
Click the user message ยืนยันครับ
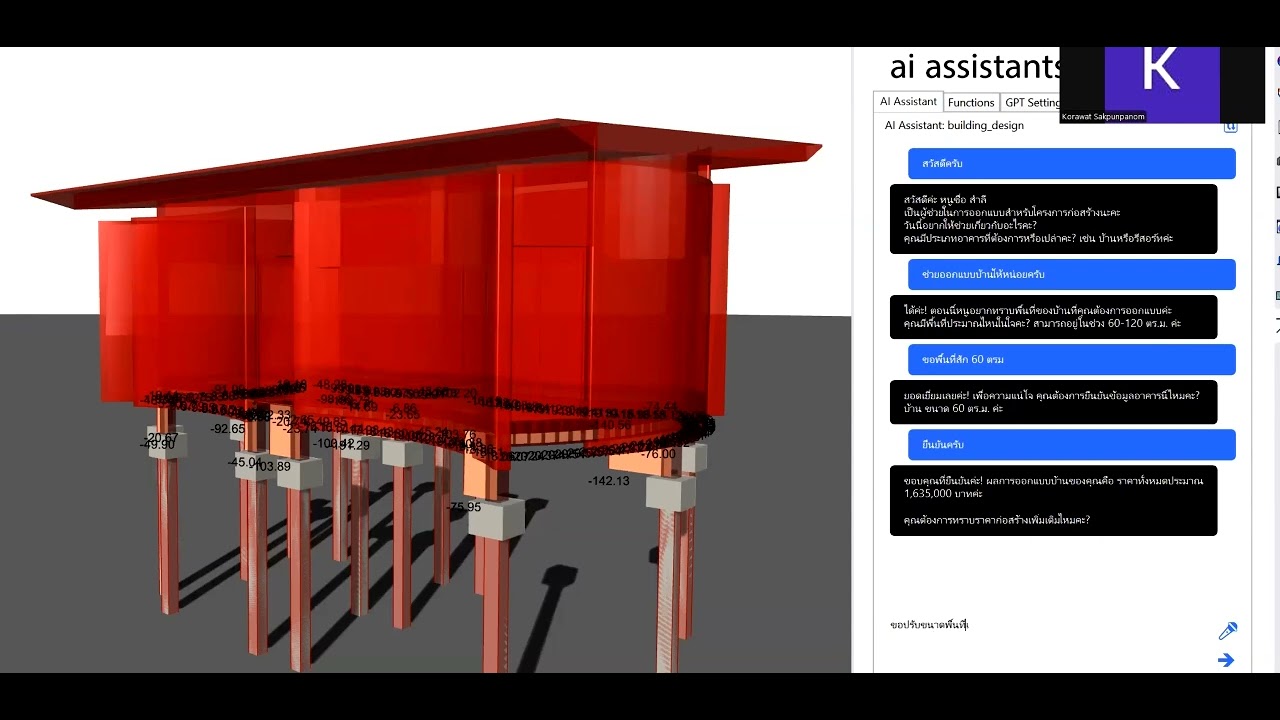[1072, 444]
